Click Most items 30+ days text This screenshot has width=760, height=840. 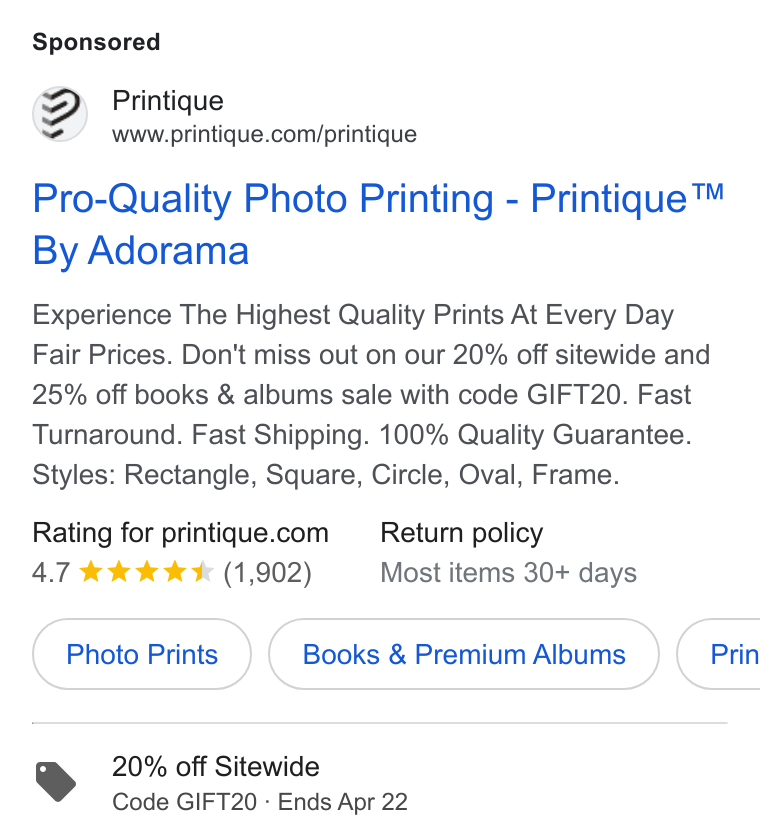coord(509,572)
